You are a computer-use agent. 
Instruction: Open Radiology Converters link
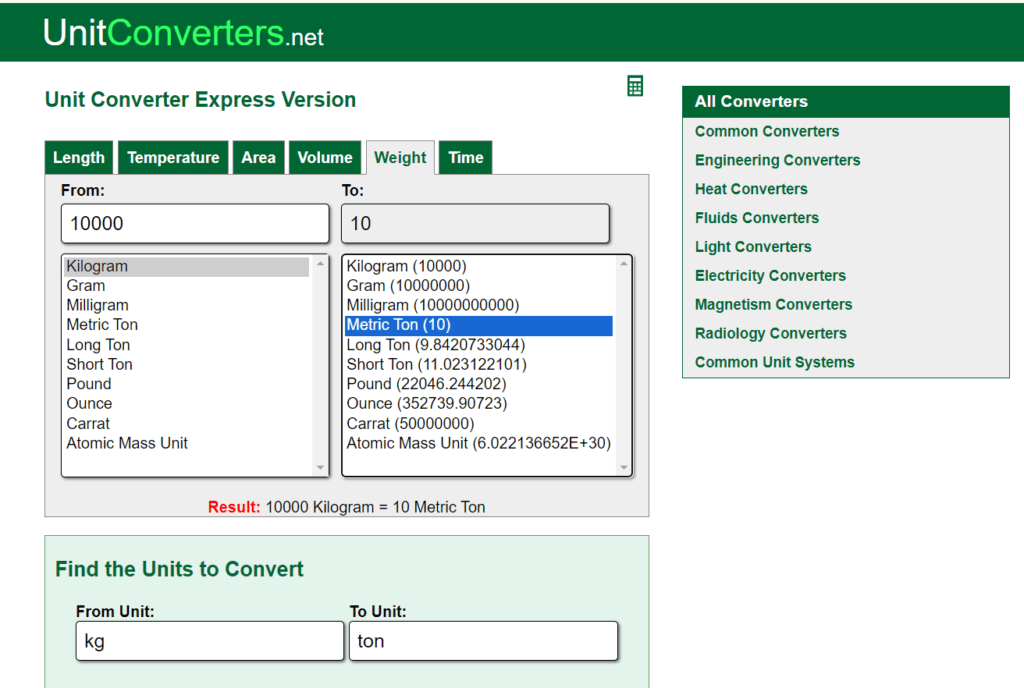tap(771, 333)
